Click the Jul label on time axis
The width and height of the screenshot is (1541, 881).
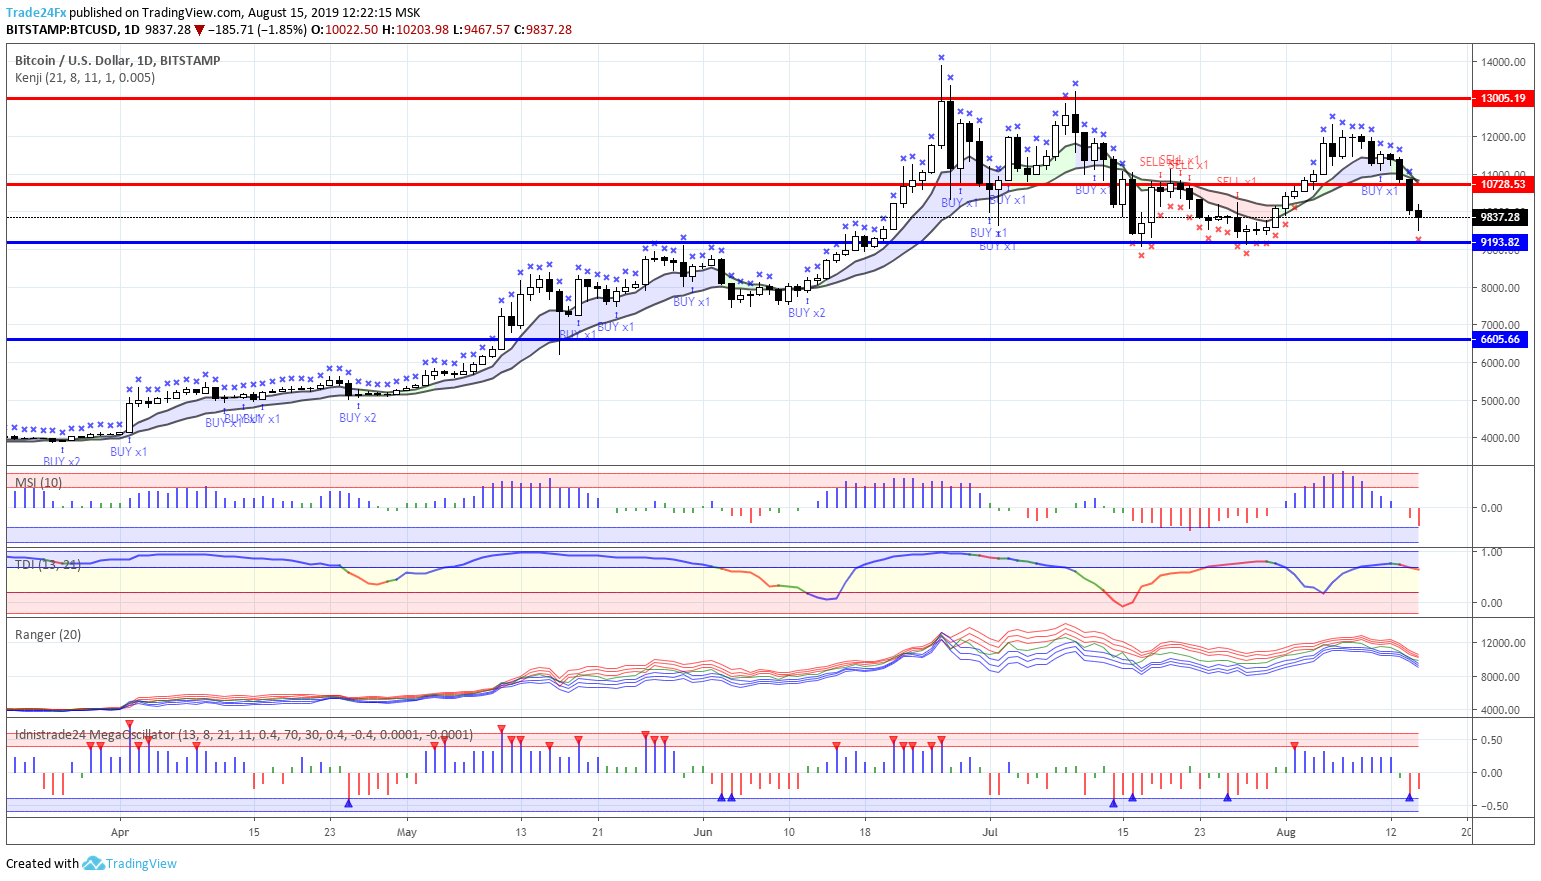click(x=990, y=831)
